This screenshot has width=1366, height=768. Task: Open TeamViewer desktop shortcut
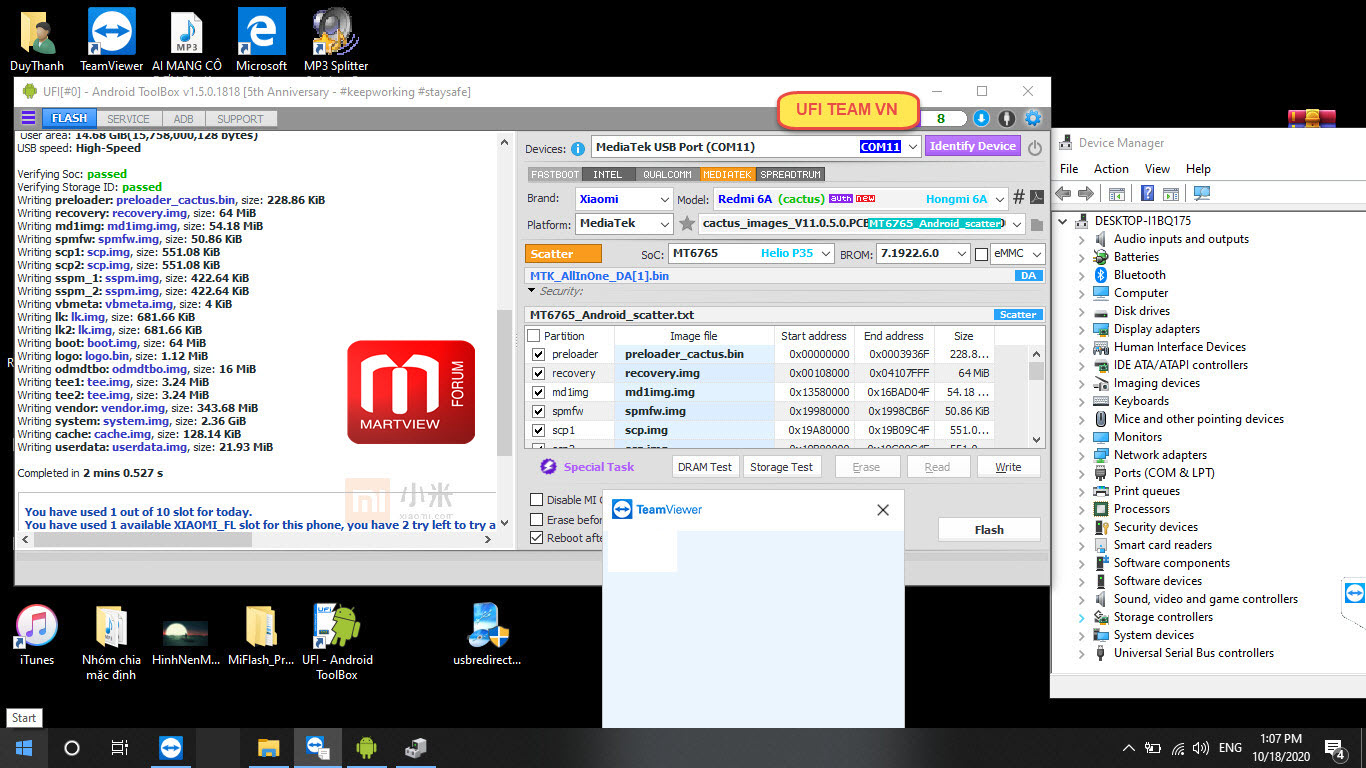(x=112, y=40)
